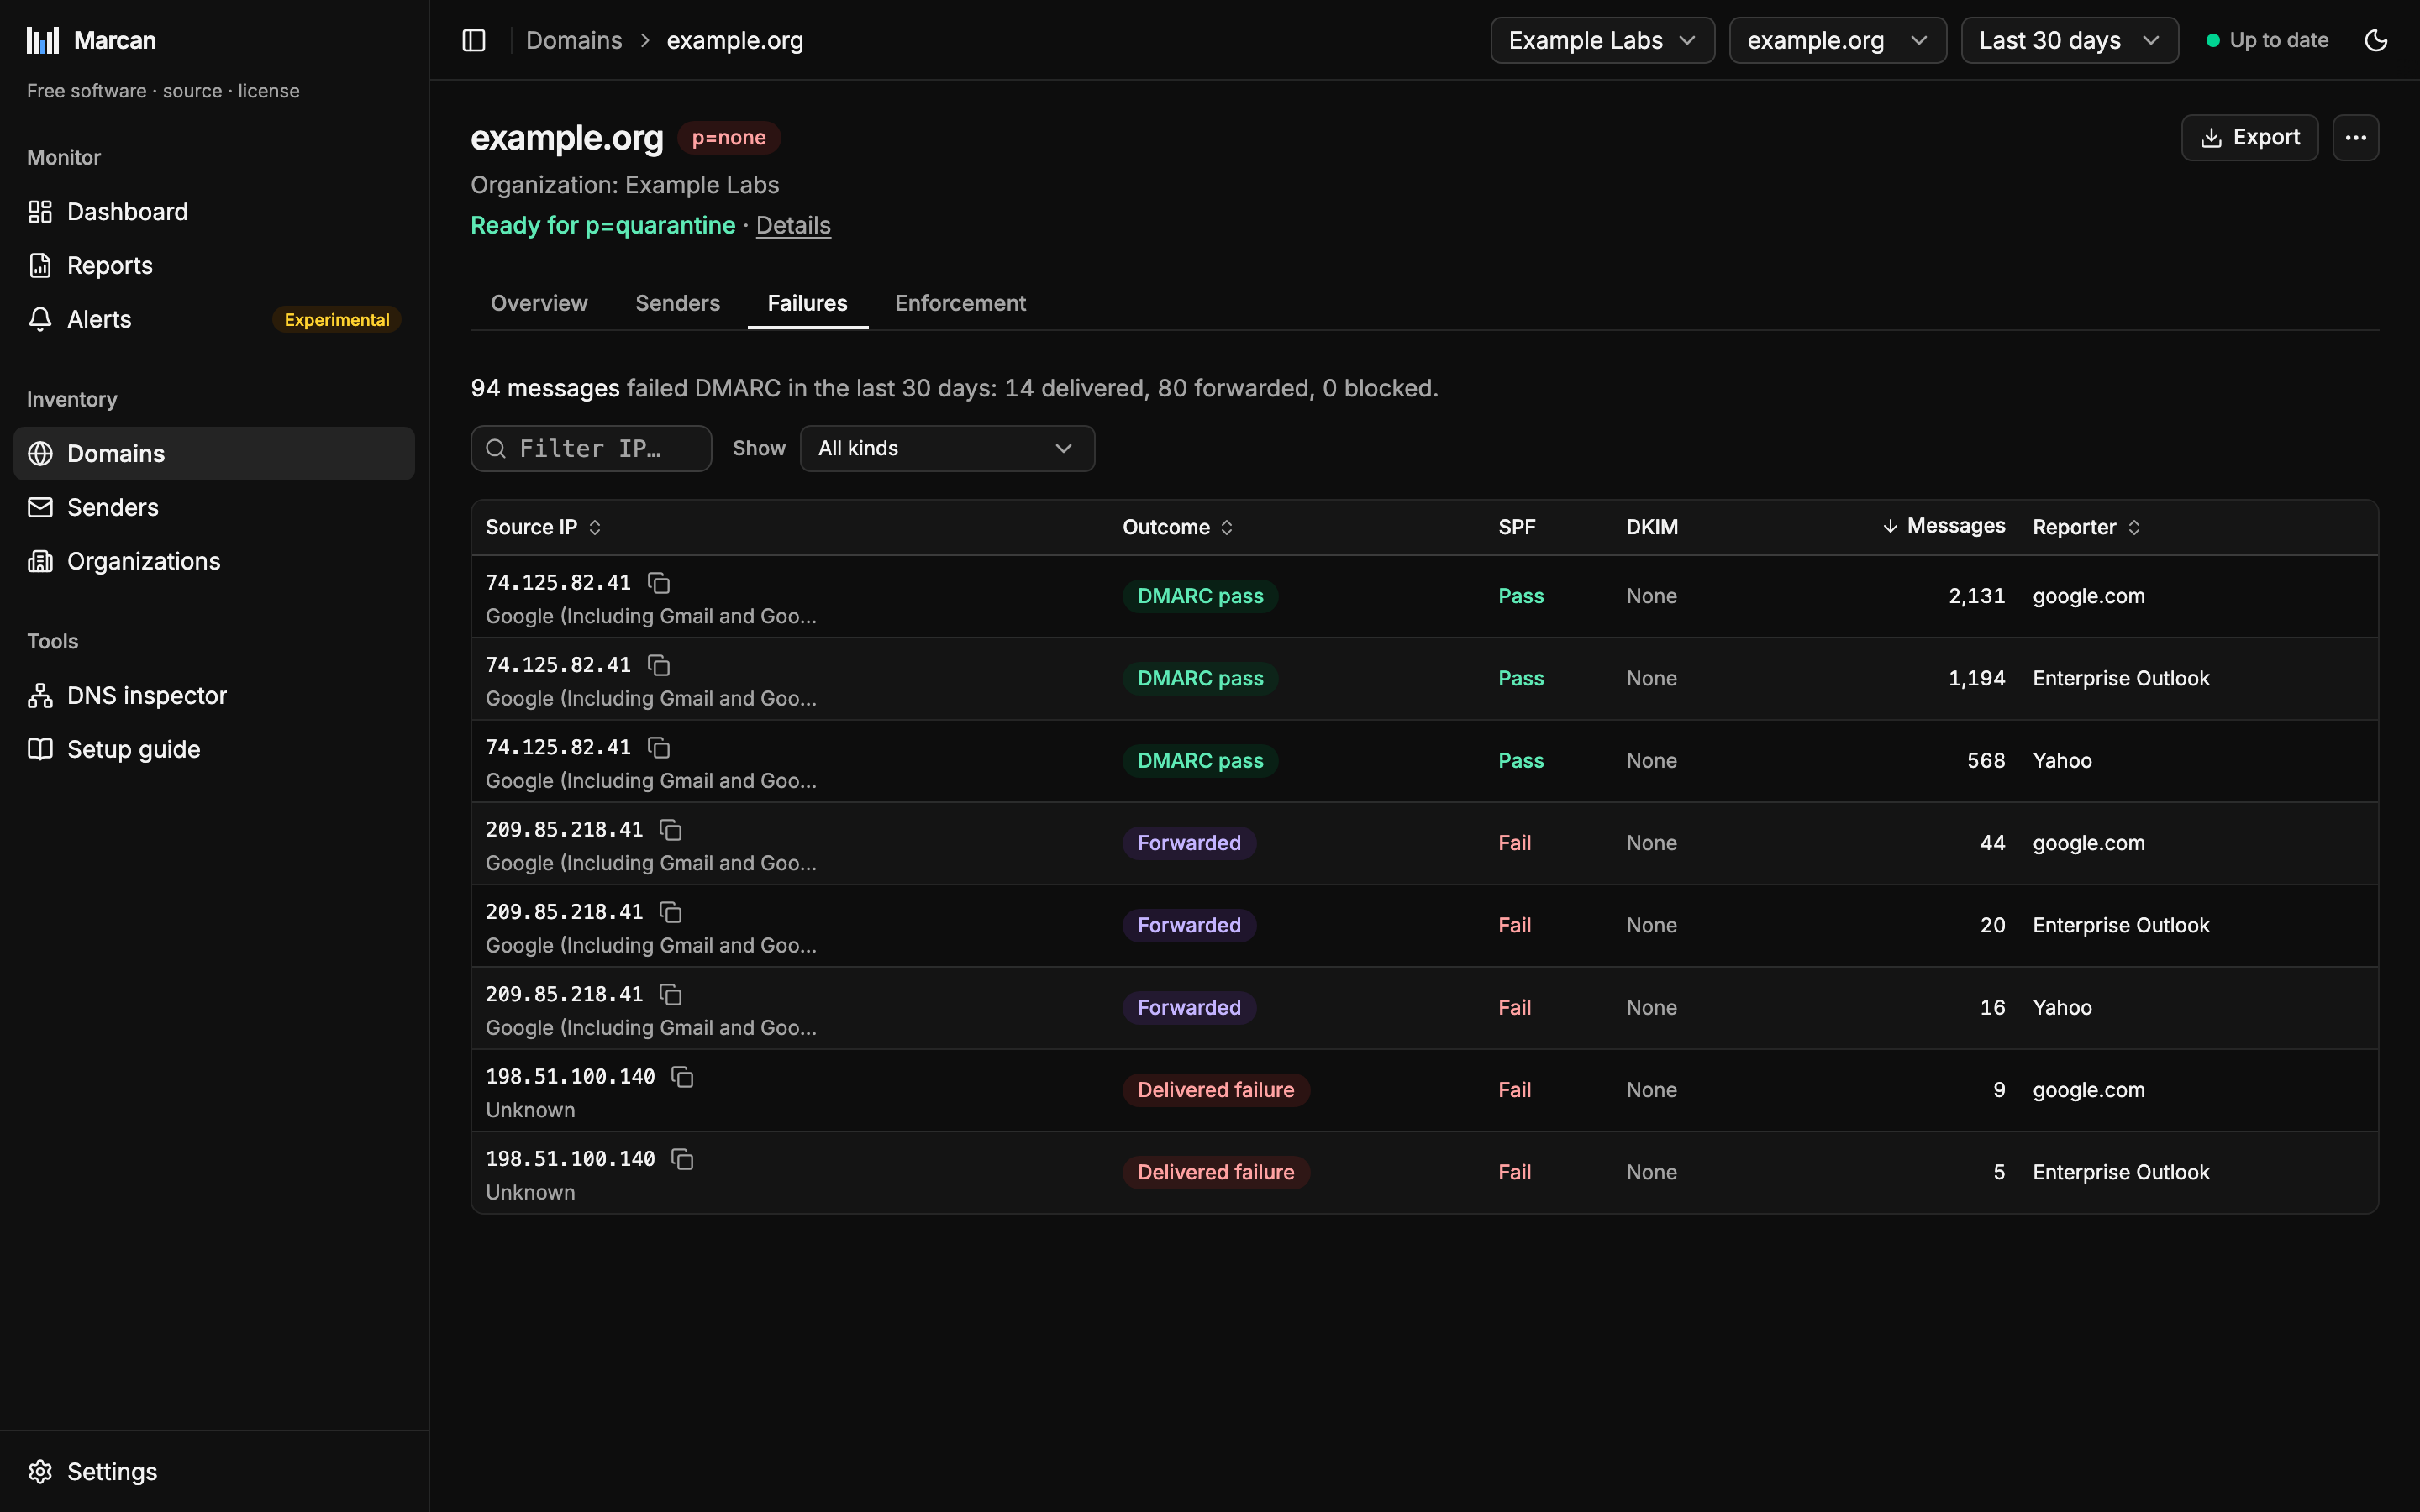Screen dimensions: 2420x1512
Task: Open the Details link
Action: [x=793, y=225]
